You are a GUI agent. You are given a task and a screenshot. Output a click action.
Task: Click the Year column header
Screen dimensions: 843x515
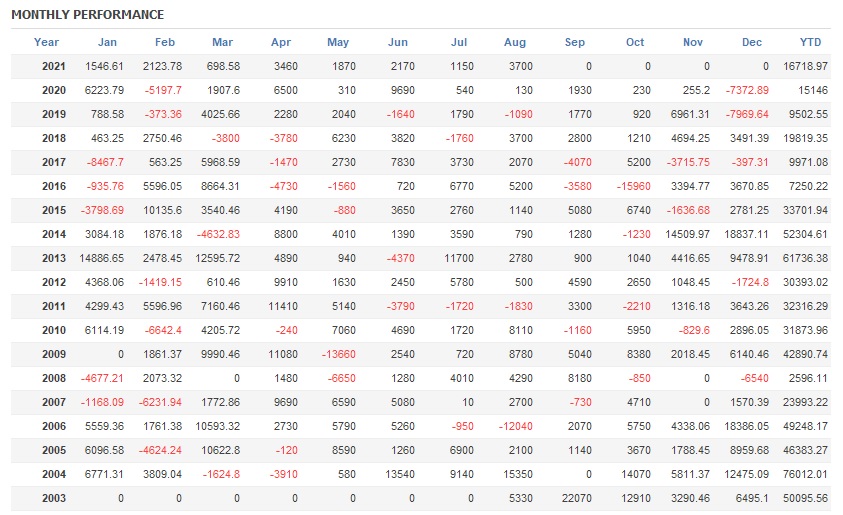pyautogui.click(x=46, y=42)
